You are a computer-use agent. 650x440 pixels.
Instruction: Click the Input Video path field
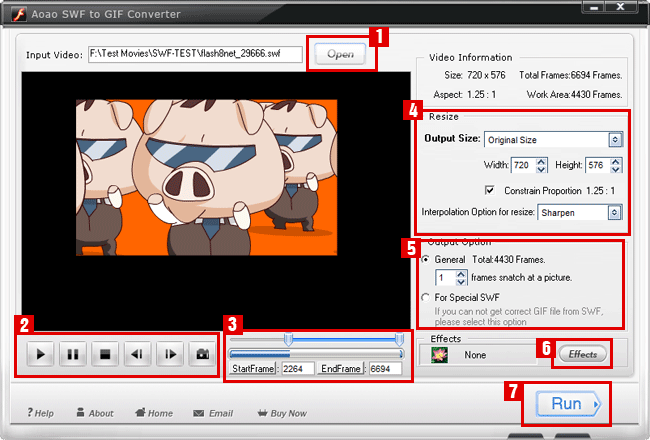195,54
